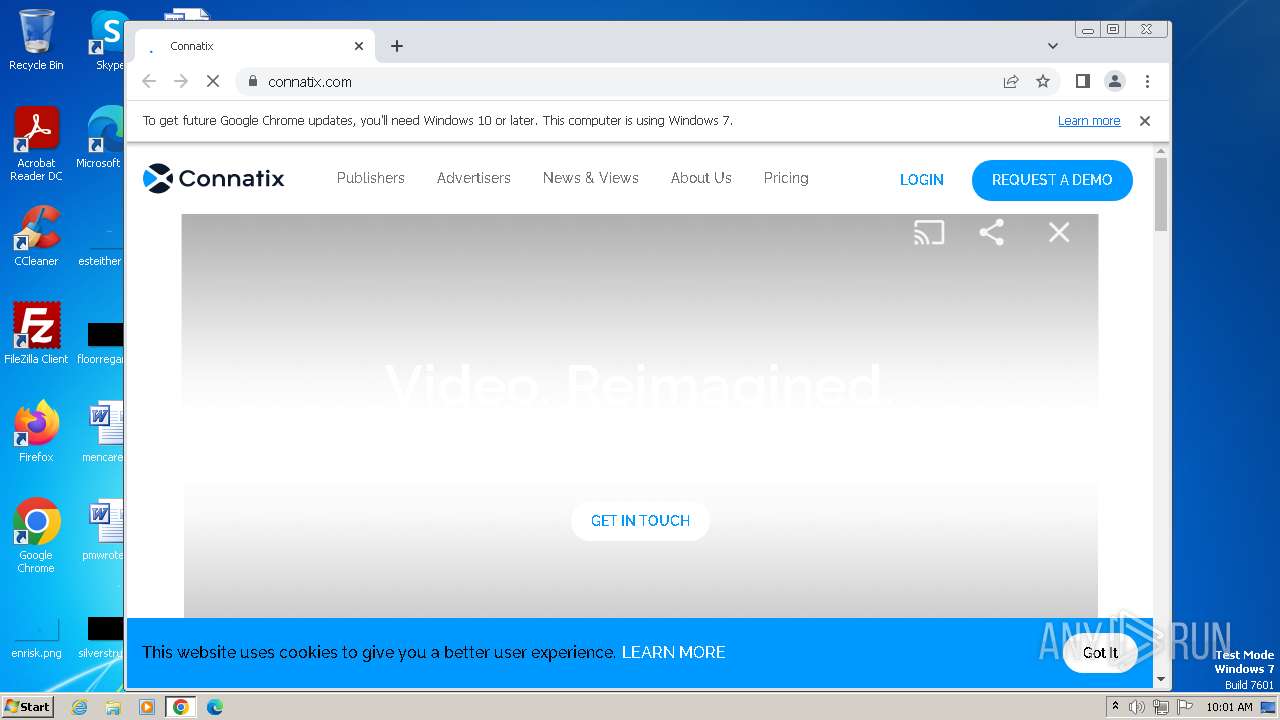Show hidden system tray icons
1280x720 pixels.
point(1116,707)
